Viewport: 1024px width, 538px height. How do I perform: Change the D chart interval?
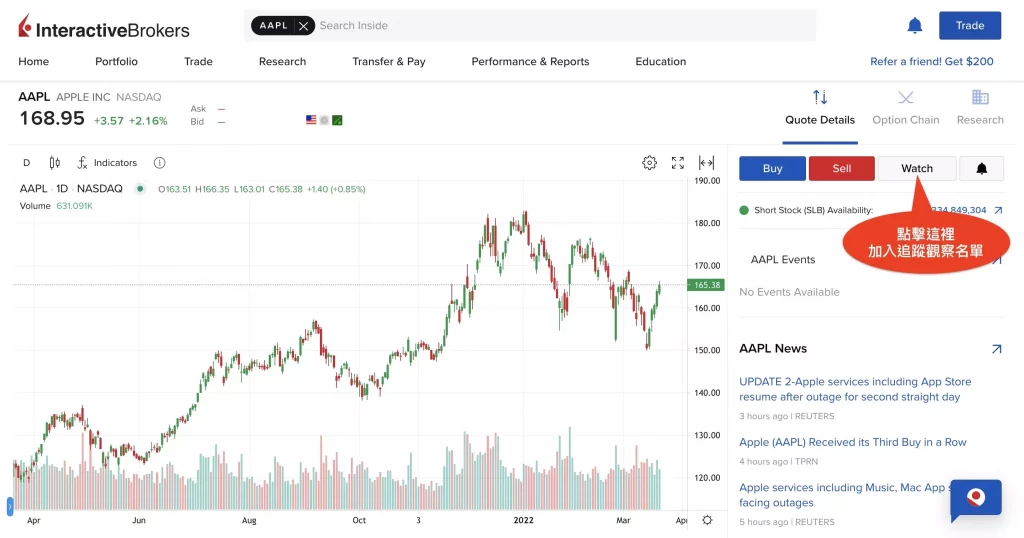tap(27, 163)
